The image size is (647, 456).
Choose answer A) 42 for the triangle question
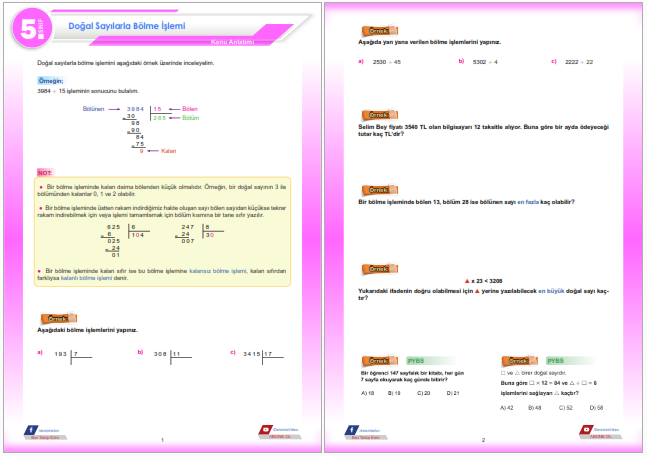click(x=507, y=408)
